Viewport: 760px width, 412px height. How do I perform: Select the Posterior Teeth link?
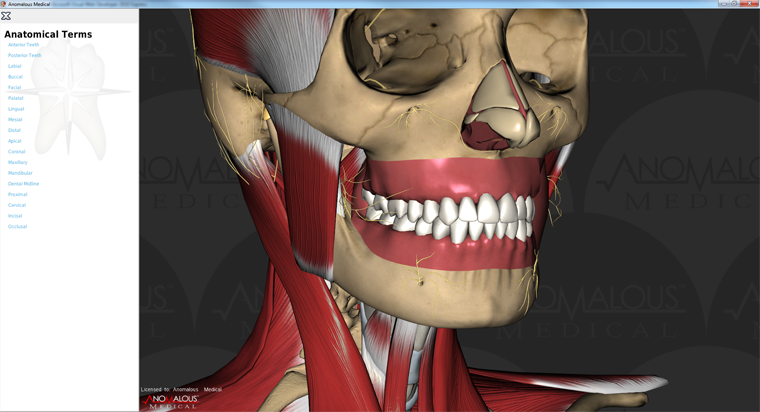[x=25, y=56]
